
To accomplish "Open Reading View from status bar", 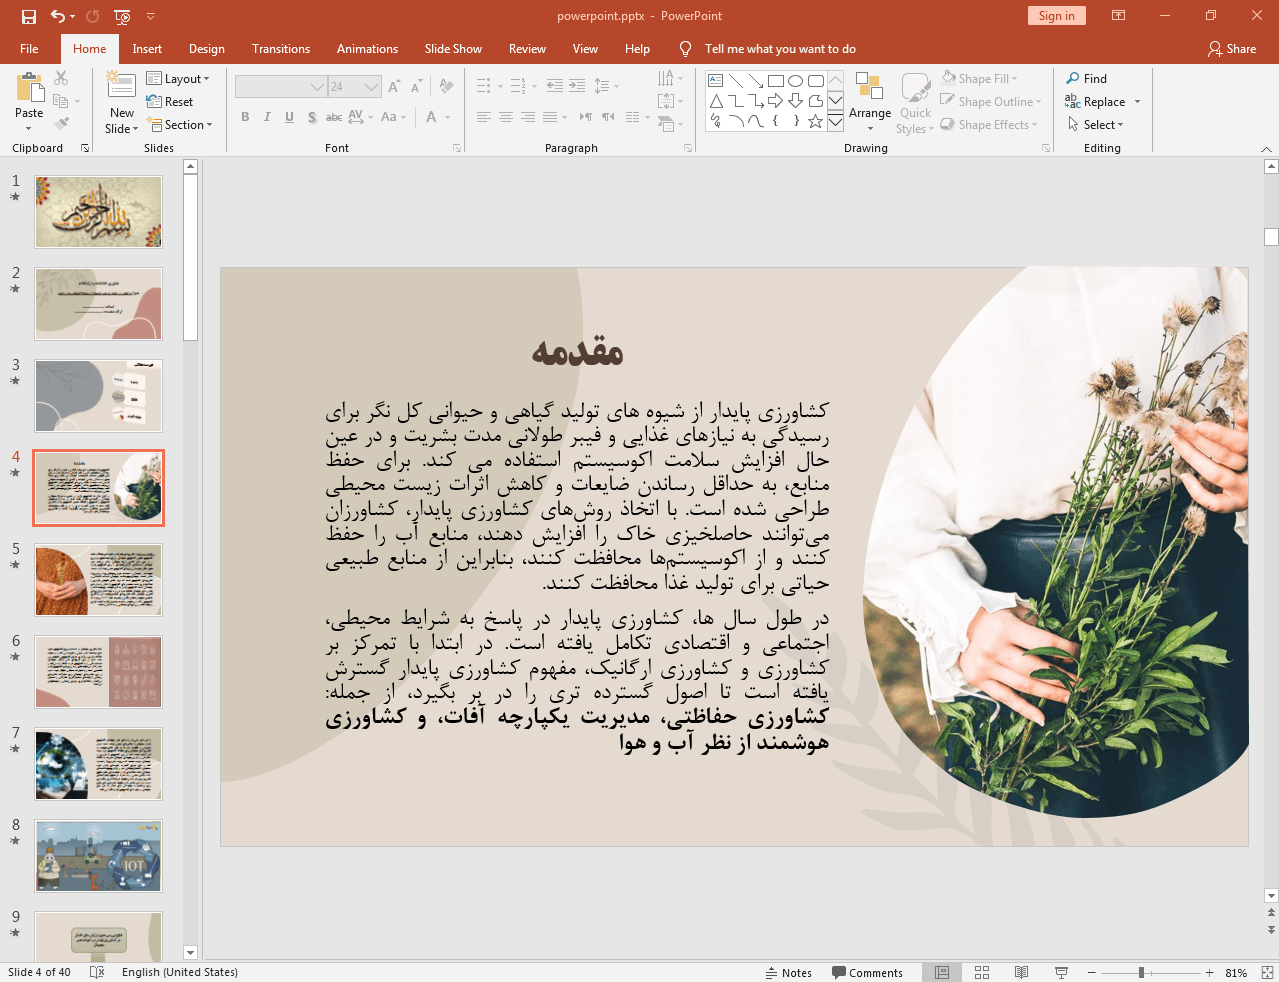I will coord(1021,972).
